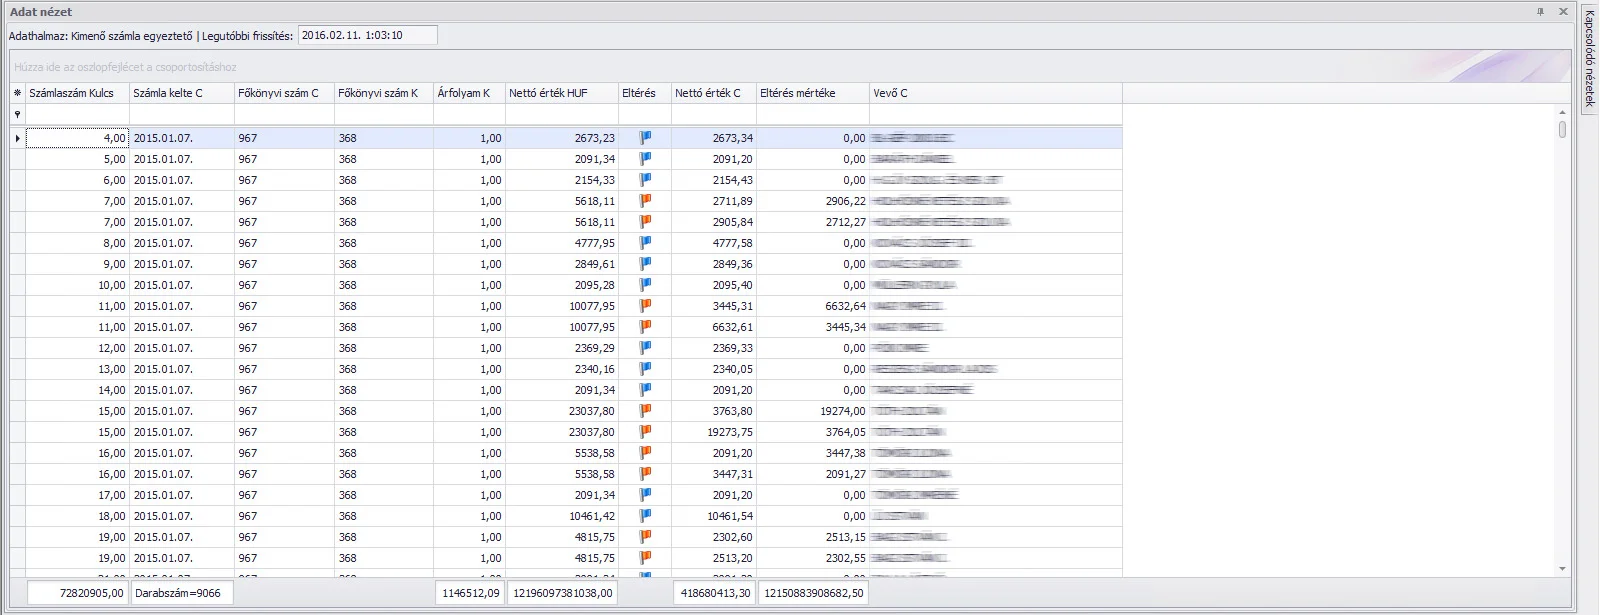Click the blue flag in invoice row 18,00
Screen dimensions: 1600x615
[645, 516]
